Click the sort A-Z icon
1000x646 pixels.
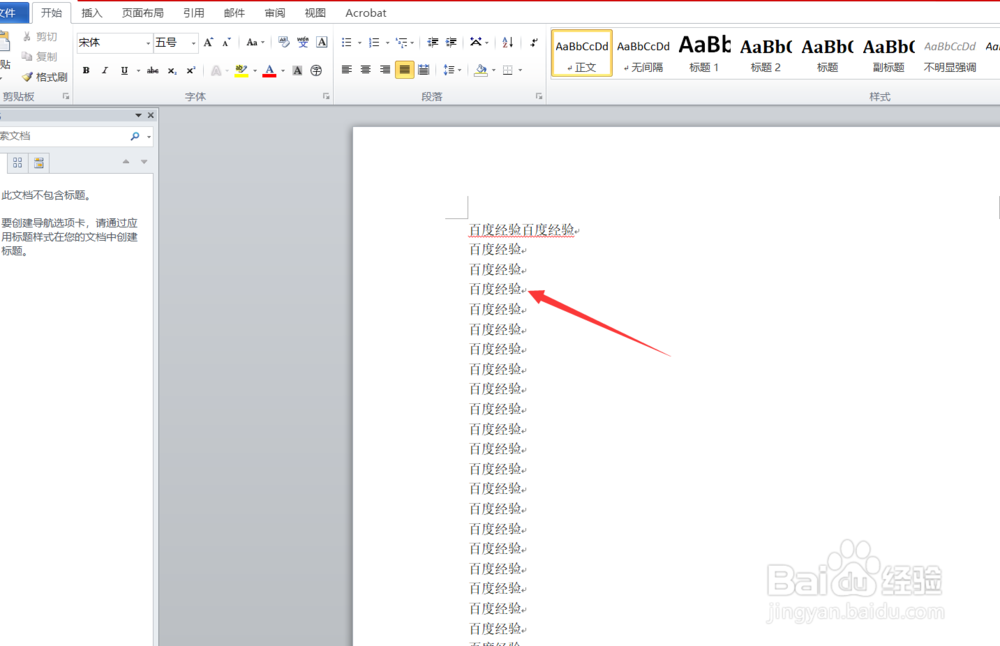click(508, 43)
